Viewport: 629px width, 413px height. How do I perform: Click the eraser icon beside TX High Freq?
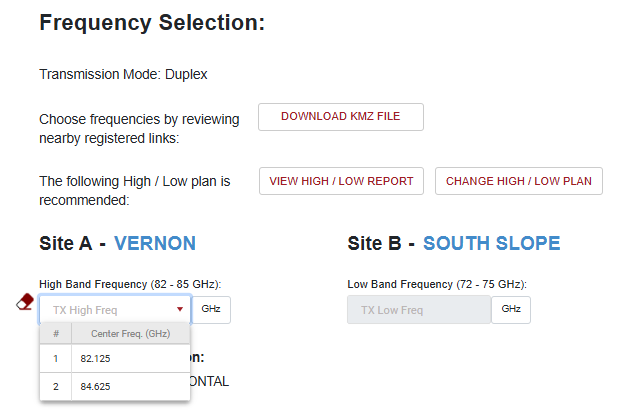(x=26, y=303)
